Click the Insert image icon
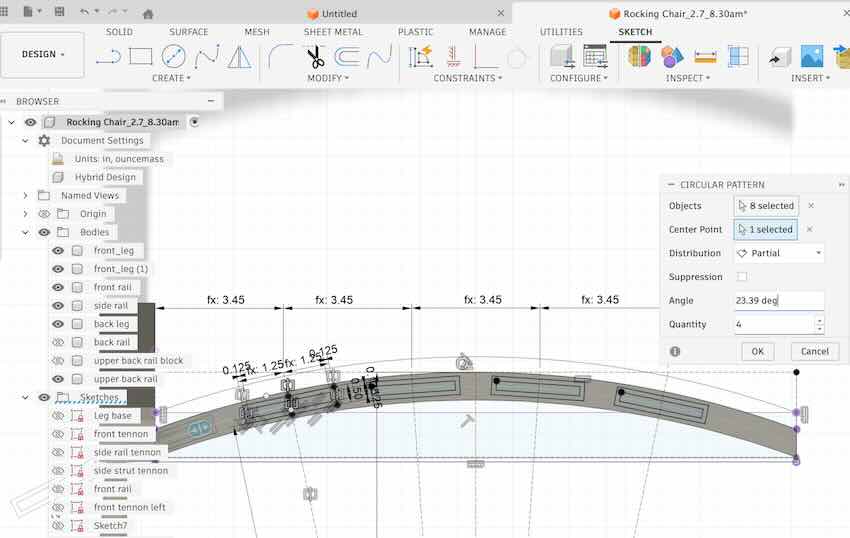 pos(812,56)
